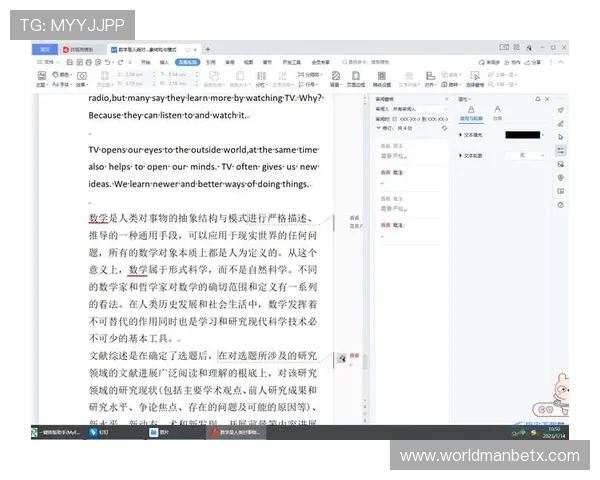The image size is (600, 480).
Task: Select the Page Layout (页面布局) ribbon tab
Action: [x=188, y=62]
